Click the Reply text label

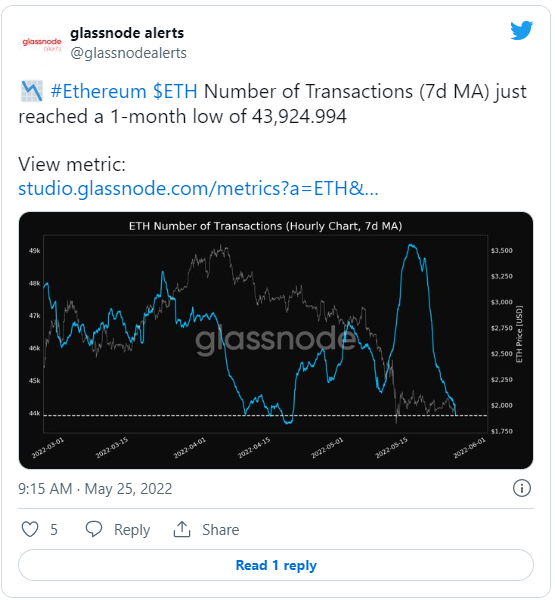point(132,530)
